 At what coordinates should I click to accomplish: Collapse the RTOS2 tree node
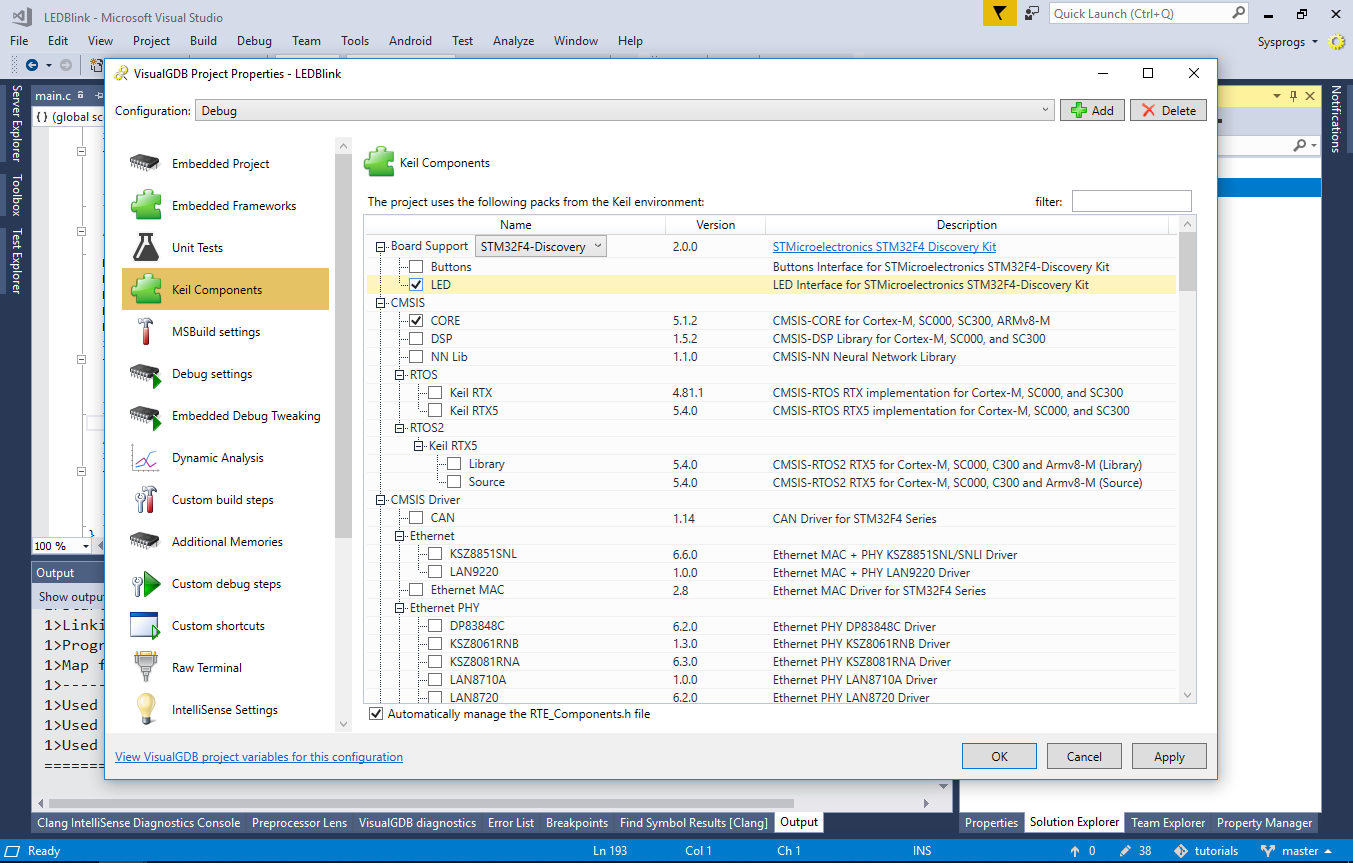tap(400, 428)
